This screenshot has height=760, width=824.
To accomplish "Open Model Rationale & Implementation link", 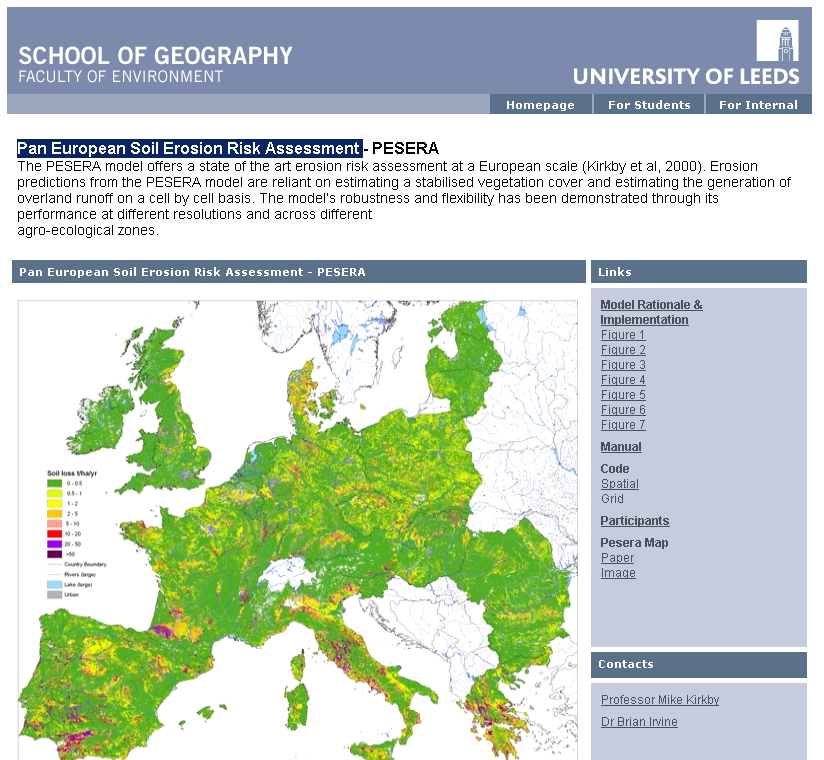I will pos(651,312).
